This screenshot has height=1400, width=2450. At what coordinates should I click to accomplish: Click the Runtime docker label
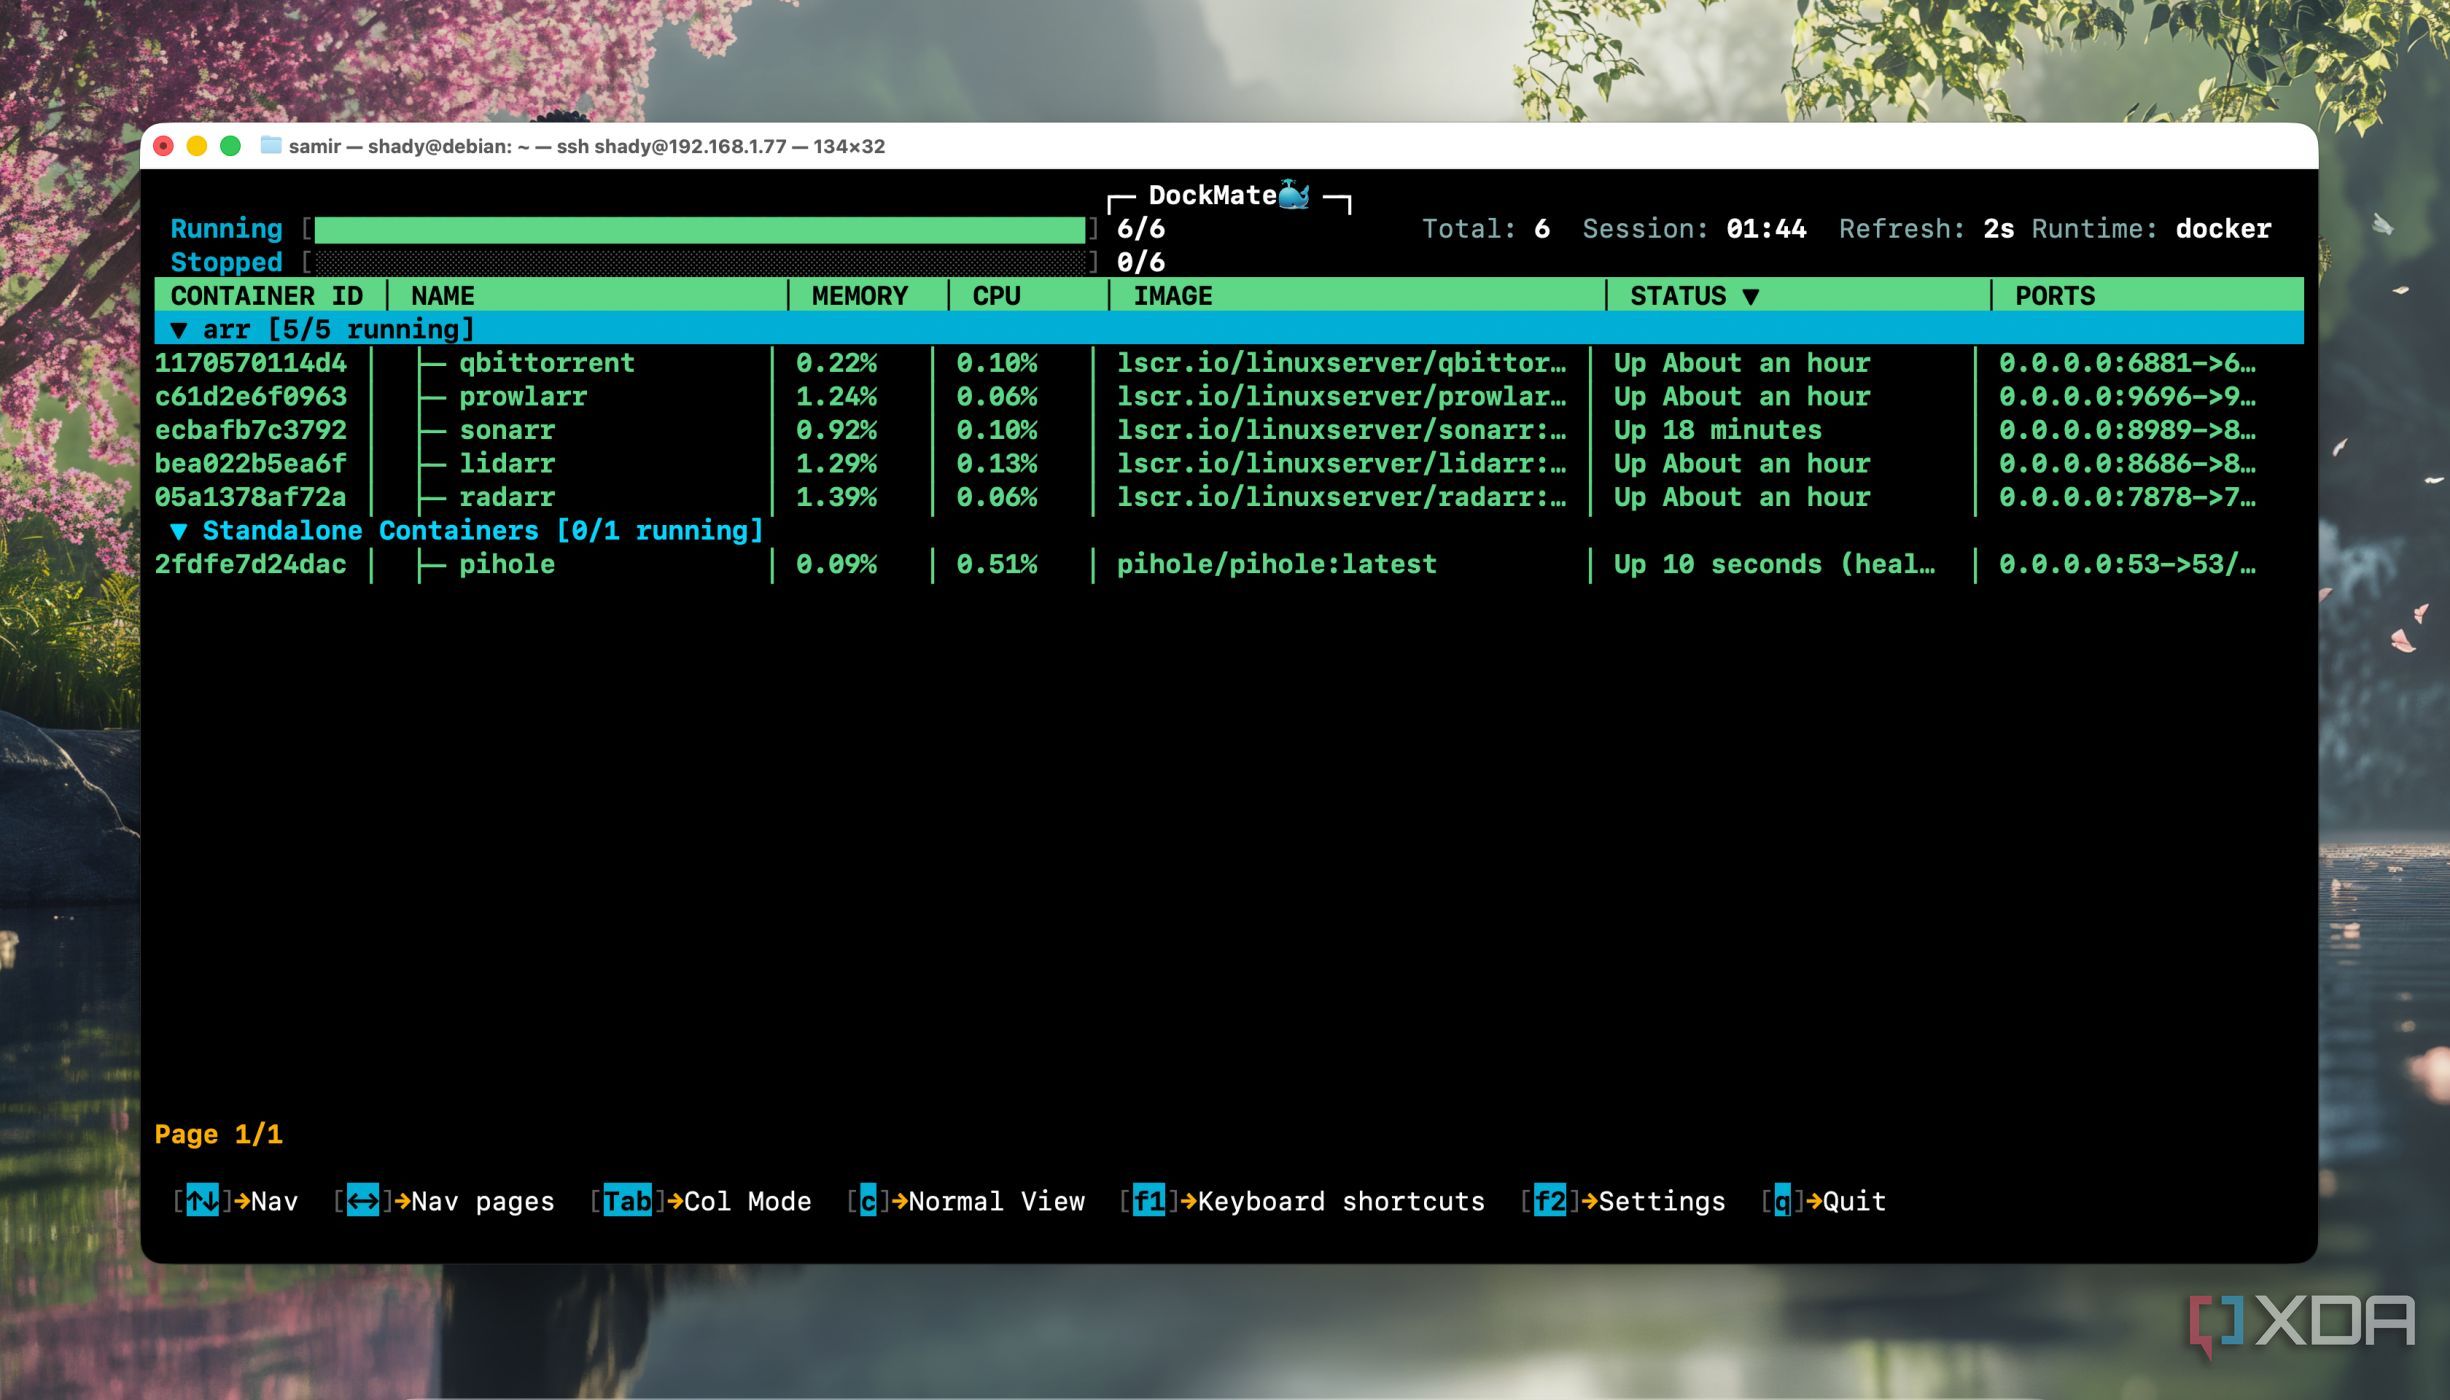[2151, 229]
